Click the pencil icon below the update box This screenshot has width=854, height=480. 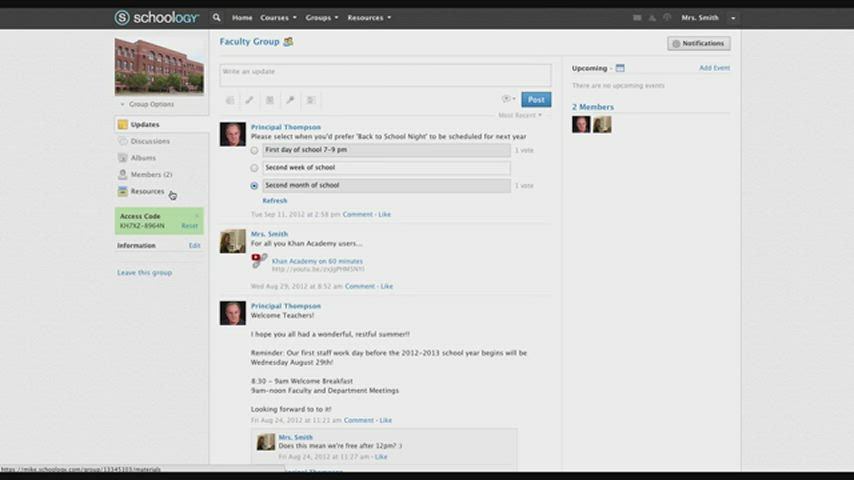pos(249,100)
